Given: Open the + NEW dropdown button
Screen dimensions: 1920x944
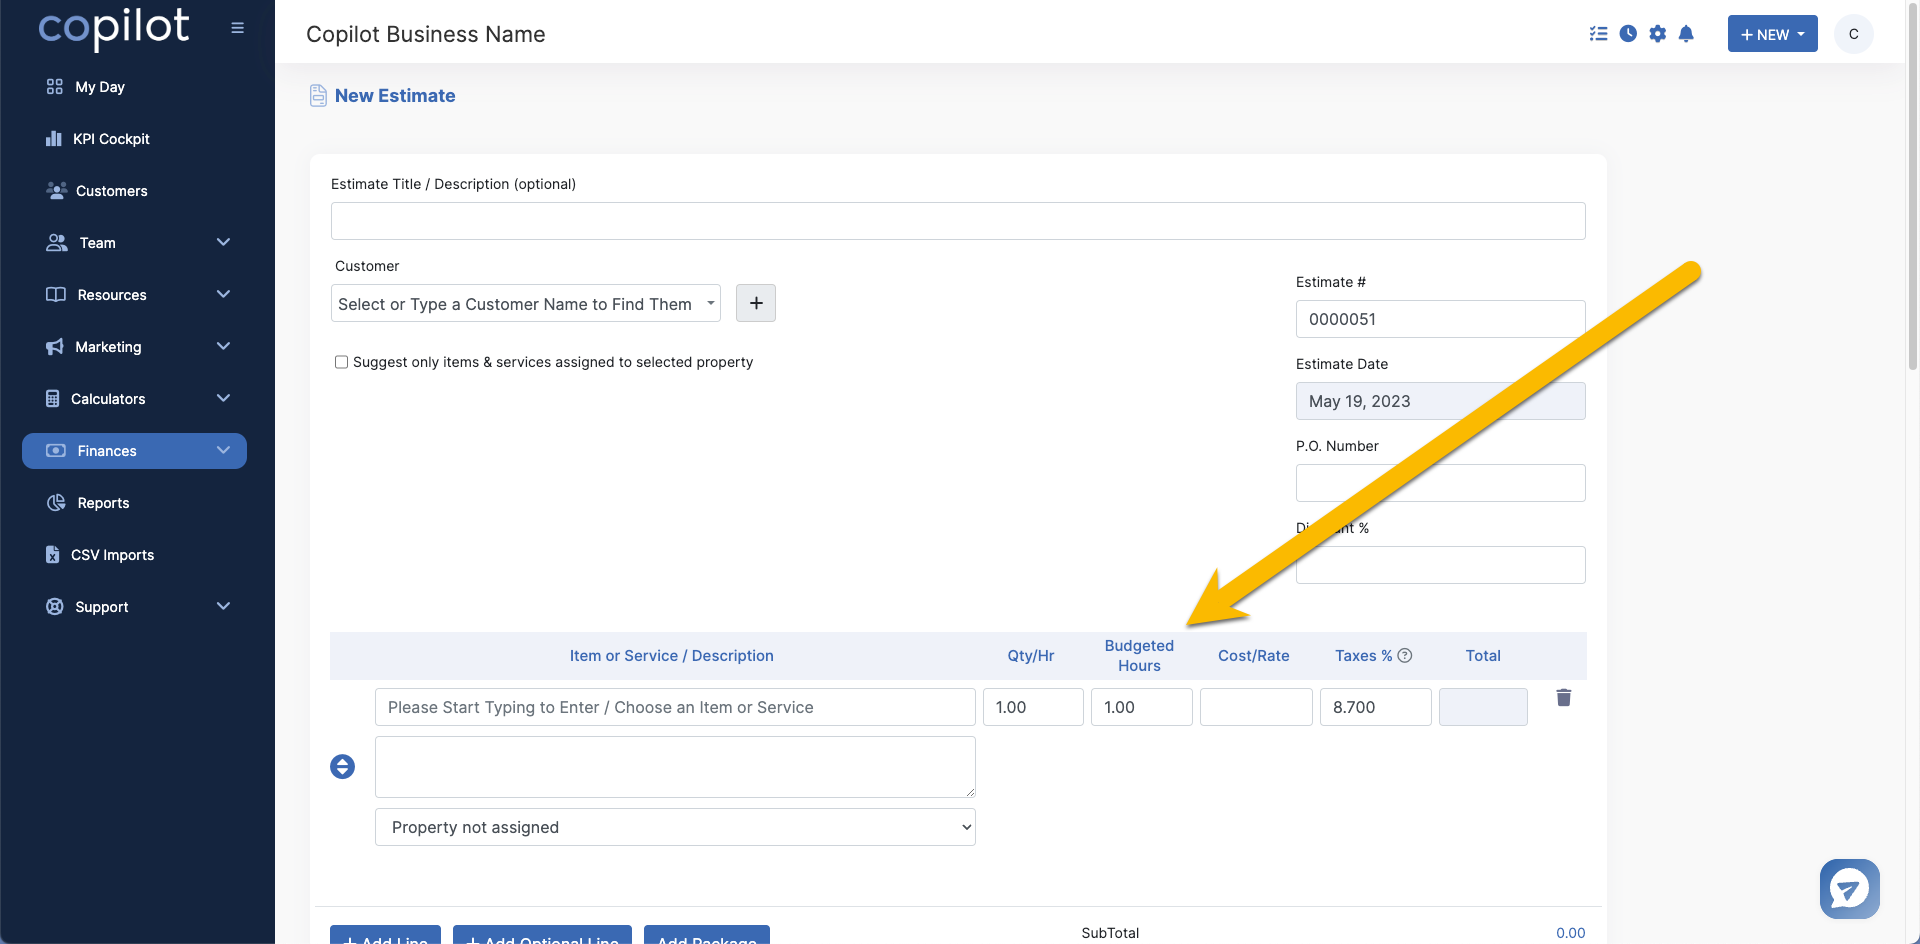Looking at the screenshot, I should click(x=1772, y=34).
